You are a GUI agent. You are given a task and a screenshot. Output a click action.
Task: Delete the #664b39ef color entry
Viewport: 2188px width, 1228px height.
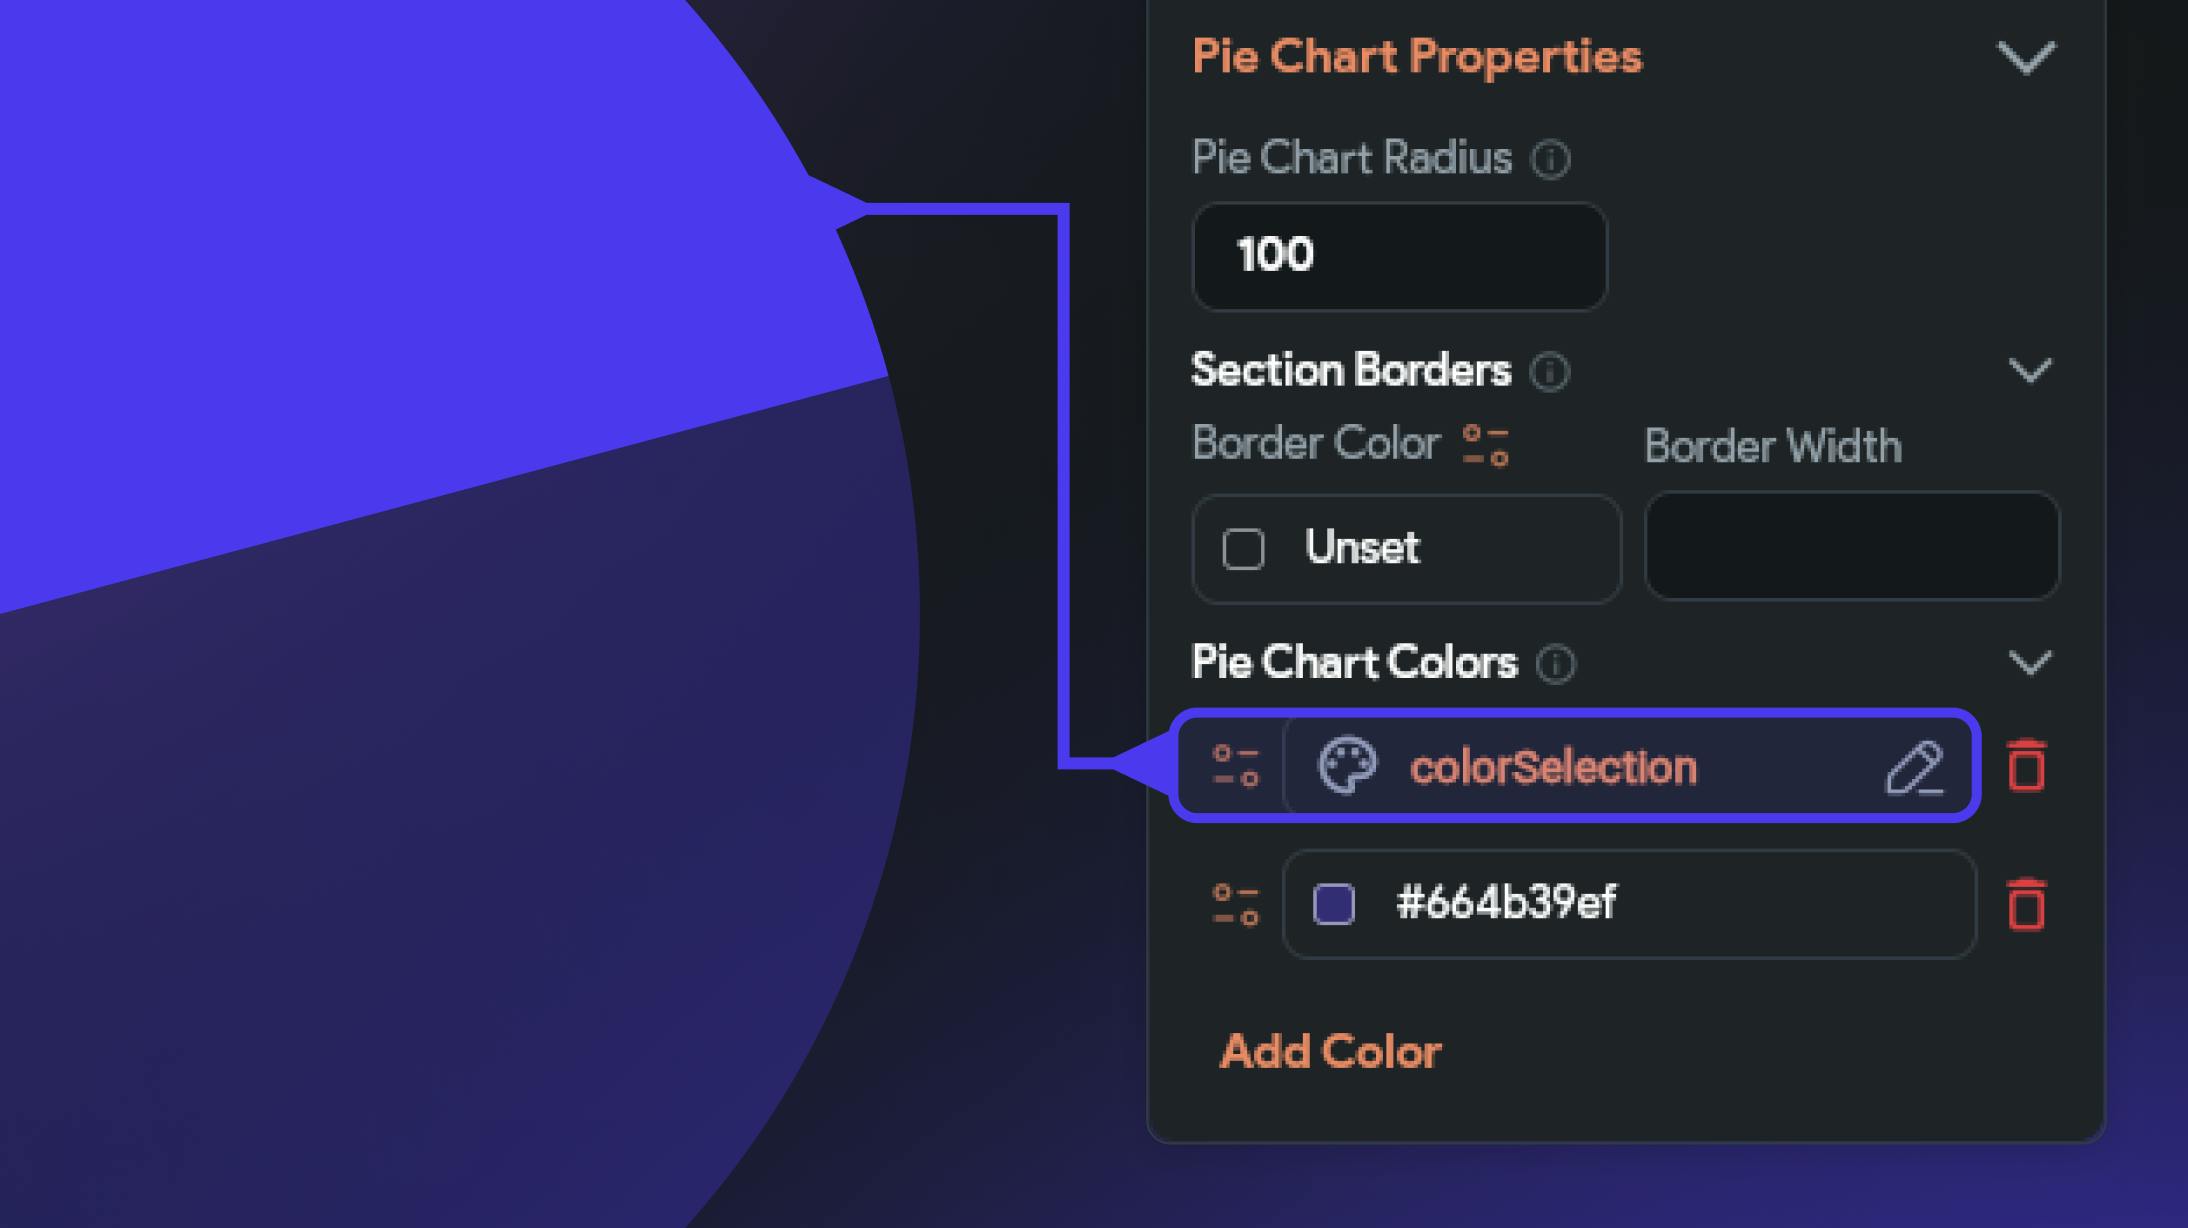coord(2027,904)
